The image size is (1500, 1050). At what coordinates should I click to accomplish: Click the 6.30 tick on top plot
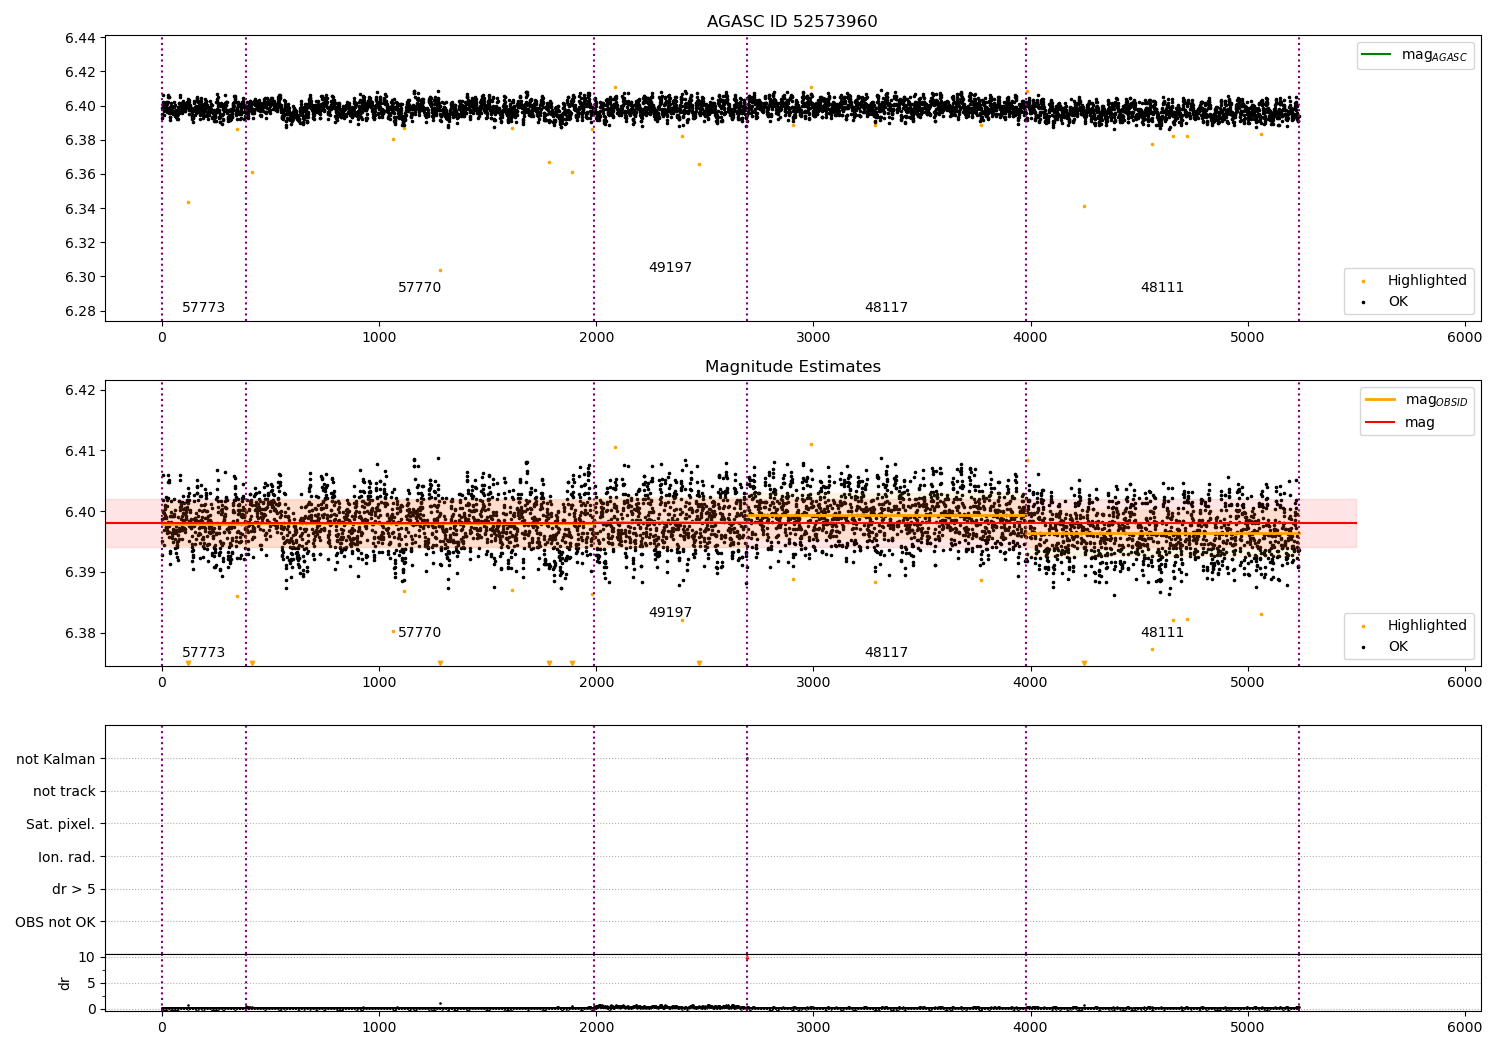click(80, 277)
